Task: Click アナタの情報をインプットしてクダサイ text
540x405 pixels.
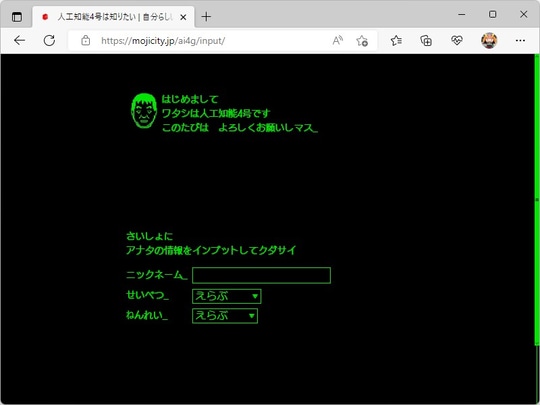Action: point(211,250)
